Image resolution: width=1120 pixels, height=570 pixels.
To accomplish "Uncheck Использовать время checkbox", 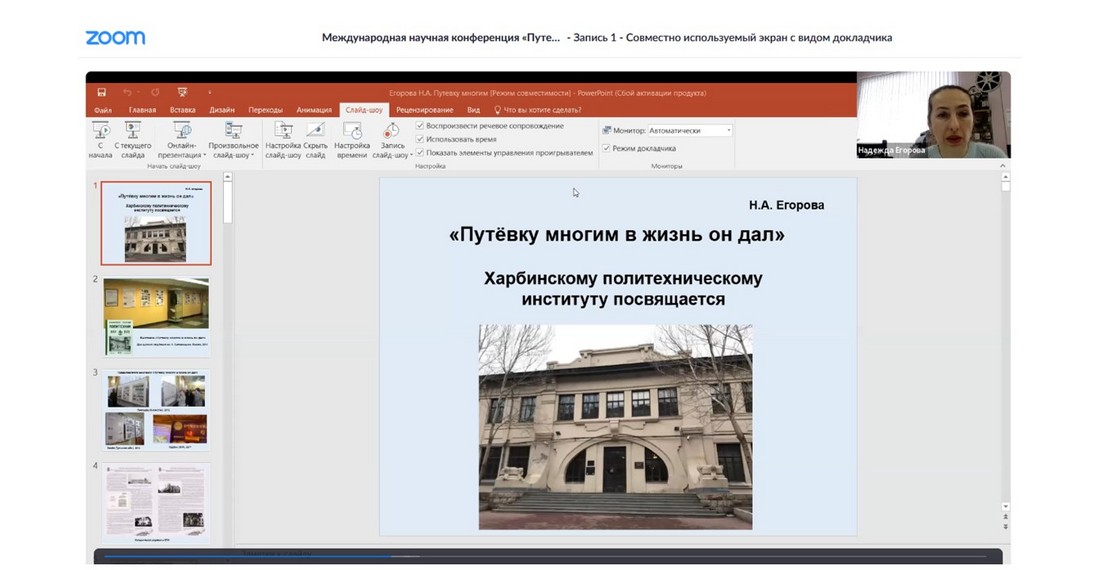I will pos(421,139).
